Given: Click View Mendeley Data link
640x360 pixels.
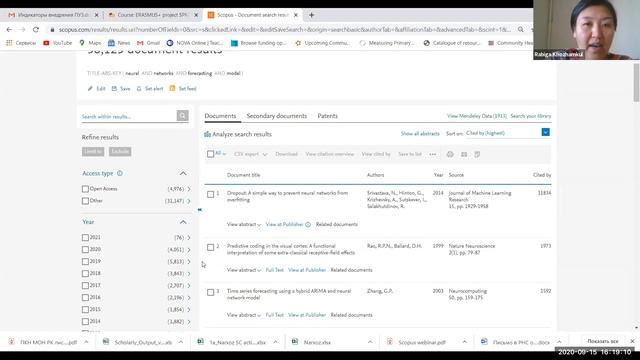Looking at the screenshot, I should pyautogui.click(x=476, y=116).
